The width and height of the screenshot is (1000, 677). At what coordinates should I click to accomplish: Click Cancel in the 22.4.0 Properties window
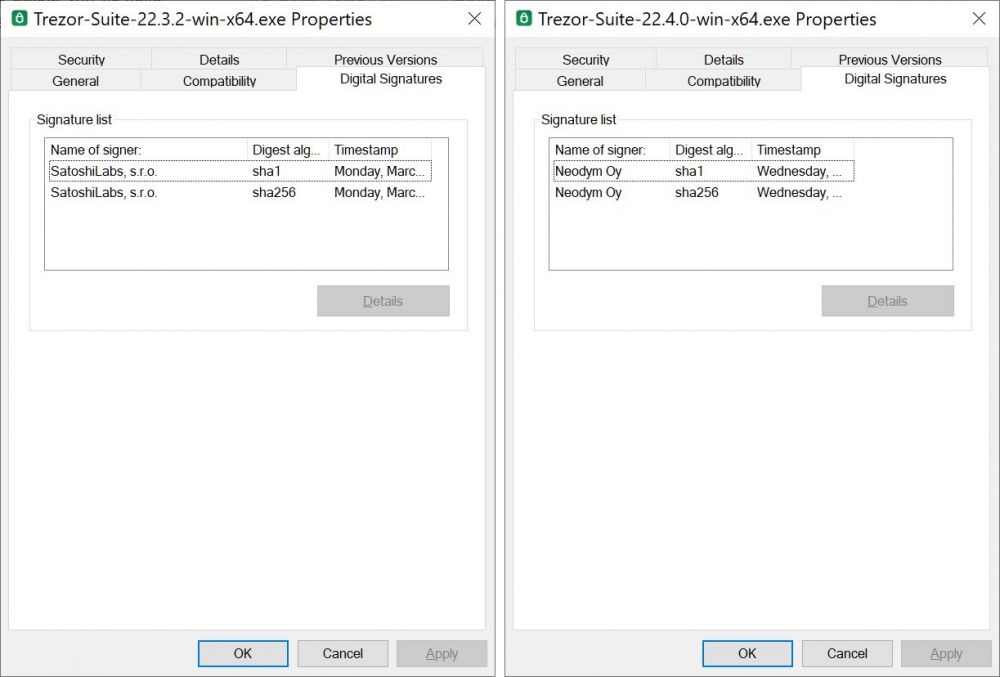coord(847,653)
